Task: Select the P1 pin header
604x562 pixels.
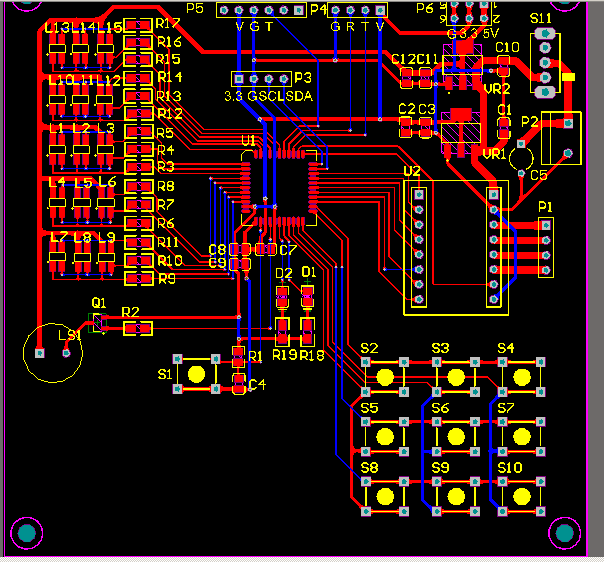Action: (545, 248)
